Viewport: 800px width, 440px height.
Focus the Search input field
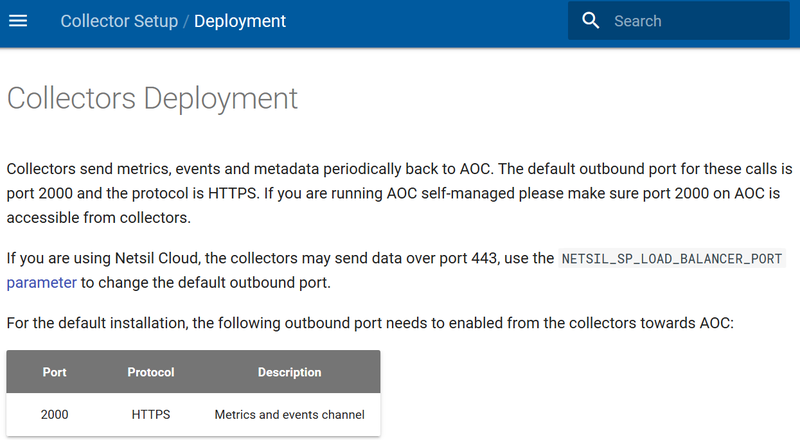click(690, 21)
